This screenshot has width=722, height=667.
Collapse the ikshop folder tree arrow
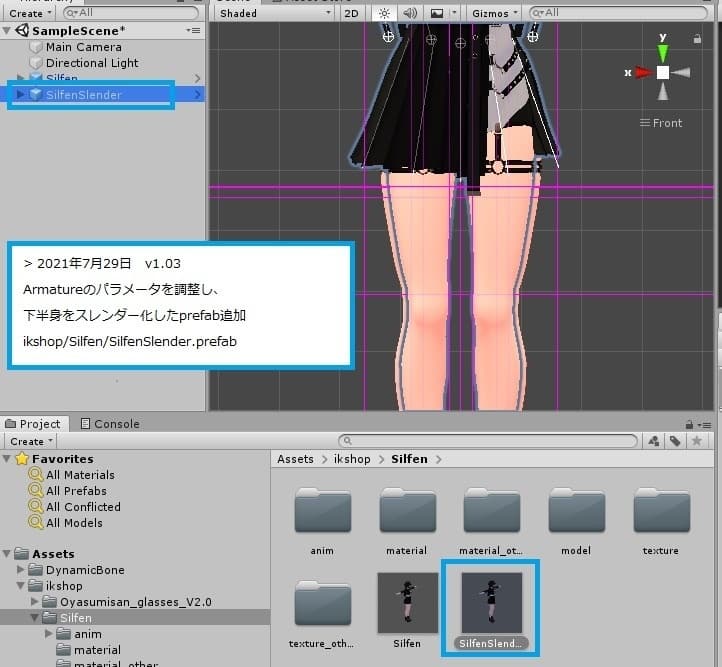click(21, 586)
